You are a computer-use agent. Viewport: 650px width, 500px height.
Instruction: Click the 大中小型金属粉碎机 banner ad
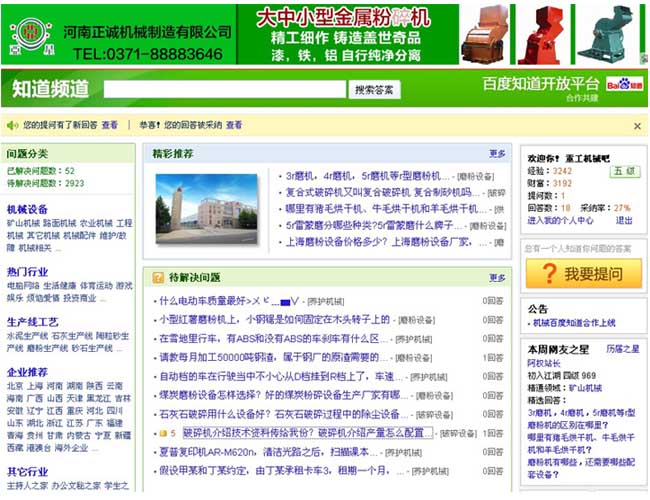click(x=344, y=18)
